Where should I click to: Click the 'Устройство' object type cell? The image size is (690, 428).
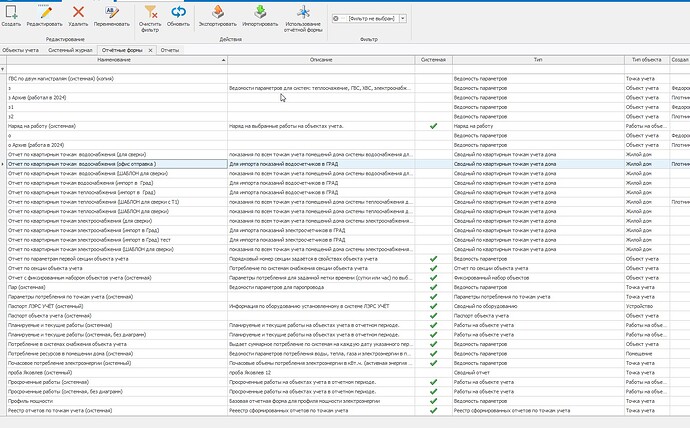pyautogui.click(x=639, y=306)
